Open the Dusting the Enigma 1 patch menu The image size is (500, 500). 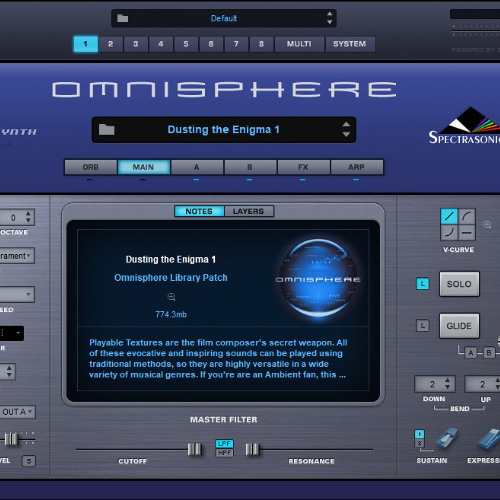[x=224, y=130]
